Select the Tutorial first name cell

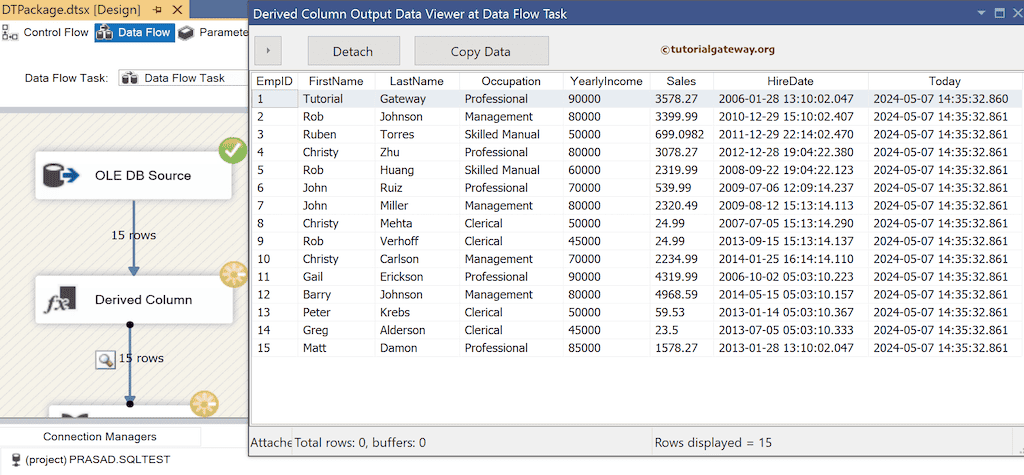tap(336, 99)
